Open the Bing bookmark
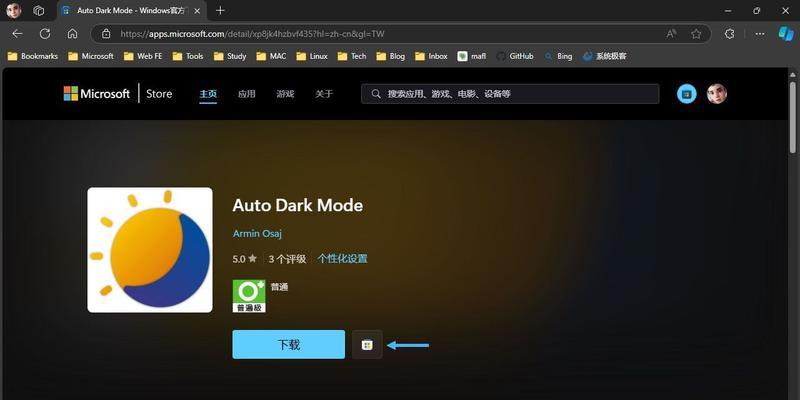Image resolution: width=800 pixels, height=400 pixels. click(558, 56)
